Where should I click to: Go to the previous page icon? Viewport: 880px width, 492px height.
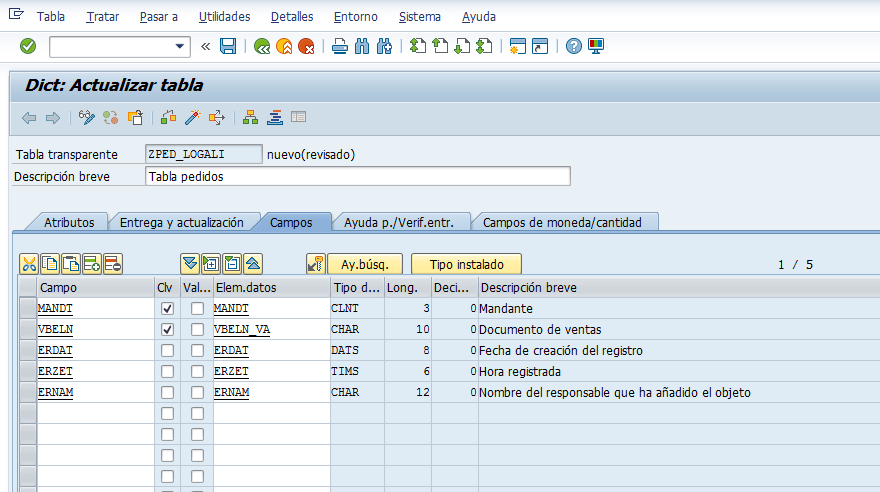(440, 46)
